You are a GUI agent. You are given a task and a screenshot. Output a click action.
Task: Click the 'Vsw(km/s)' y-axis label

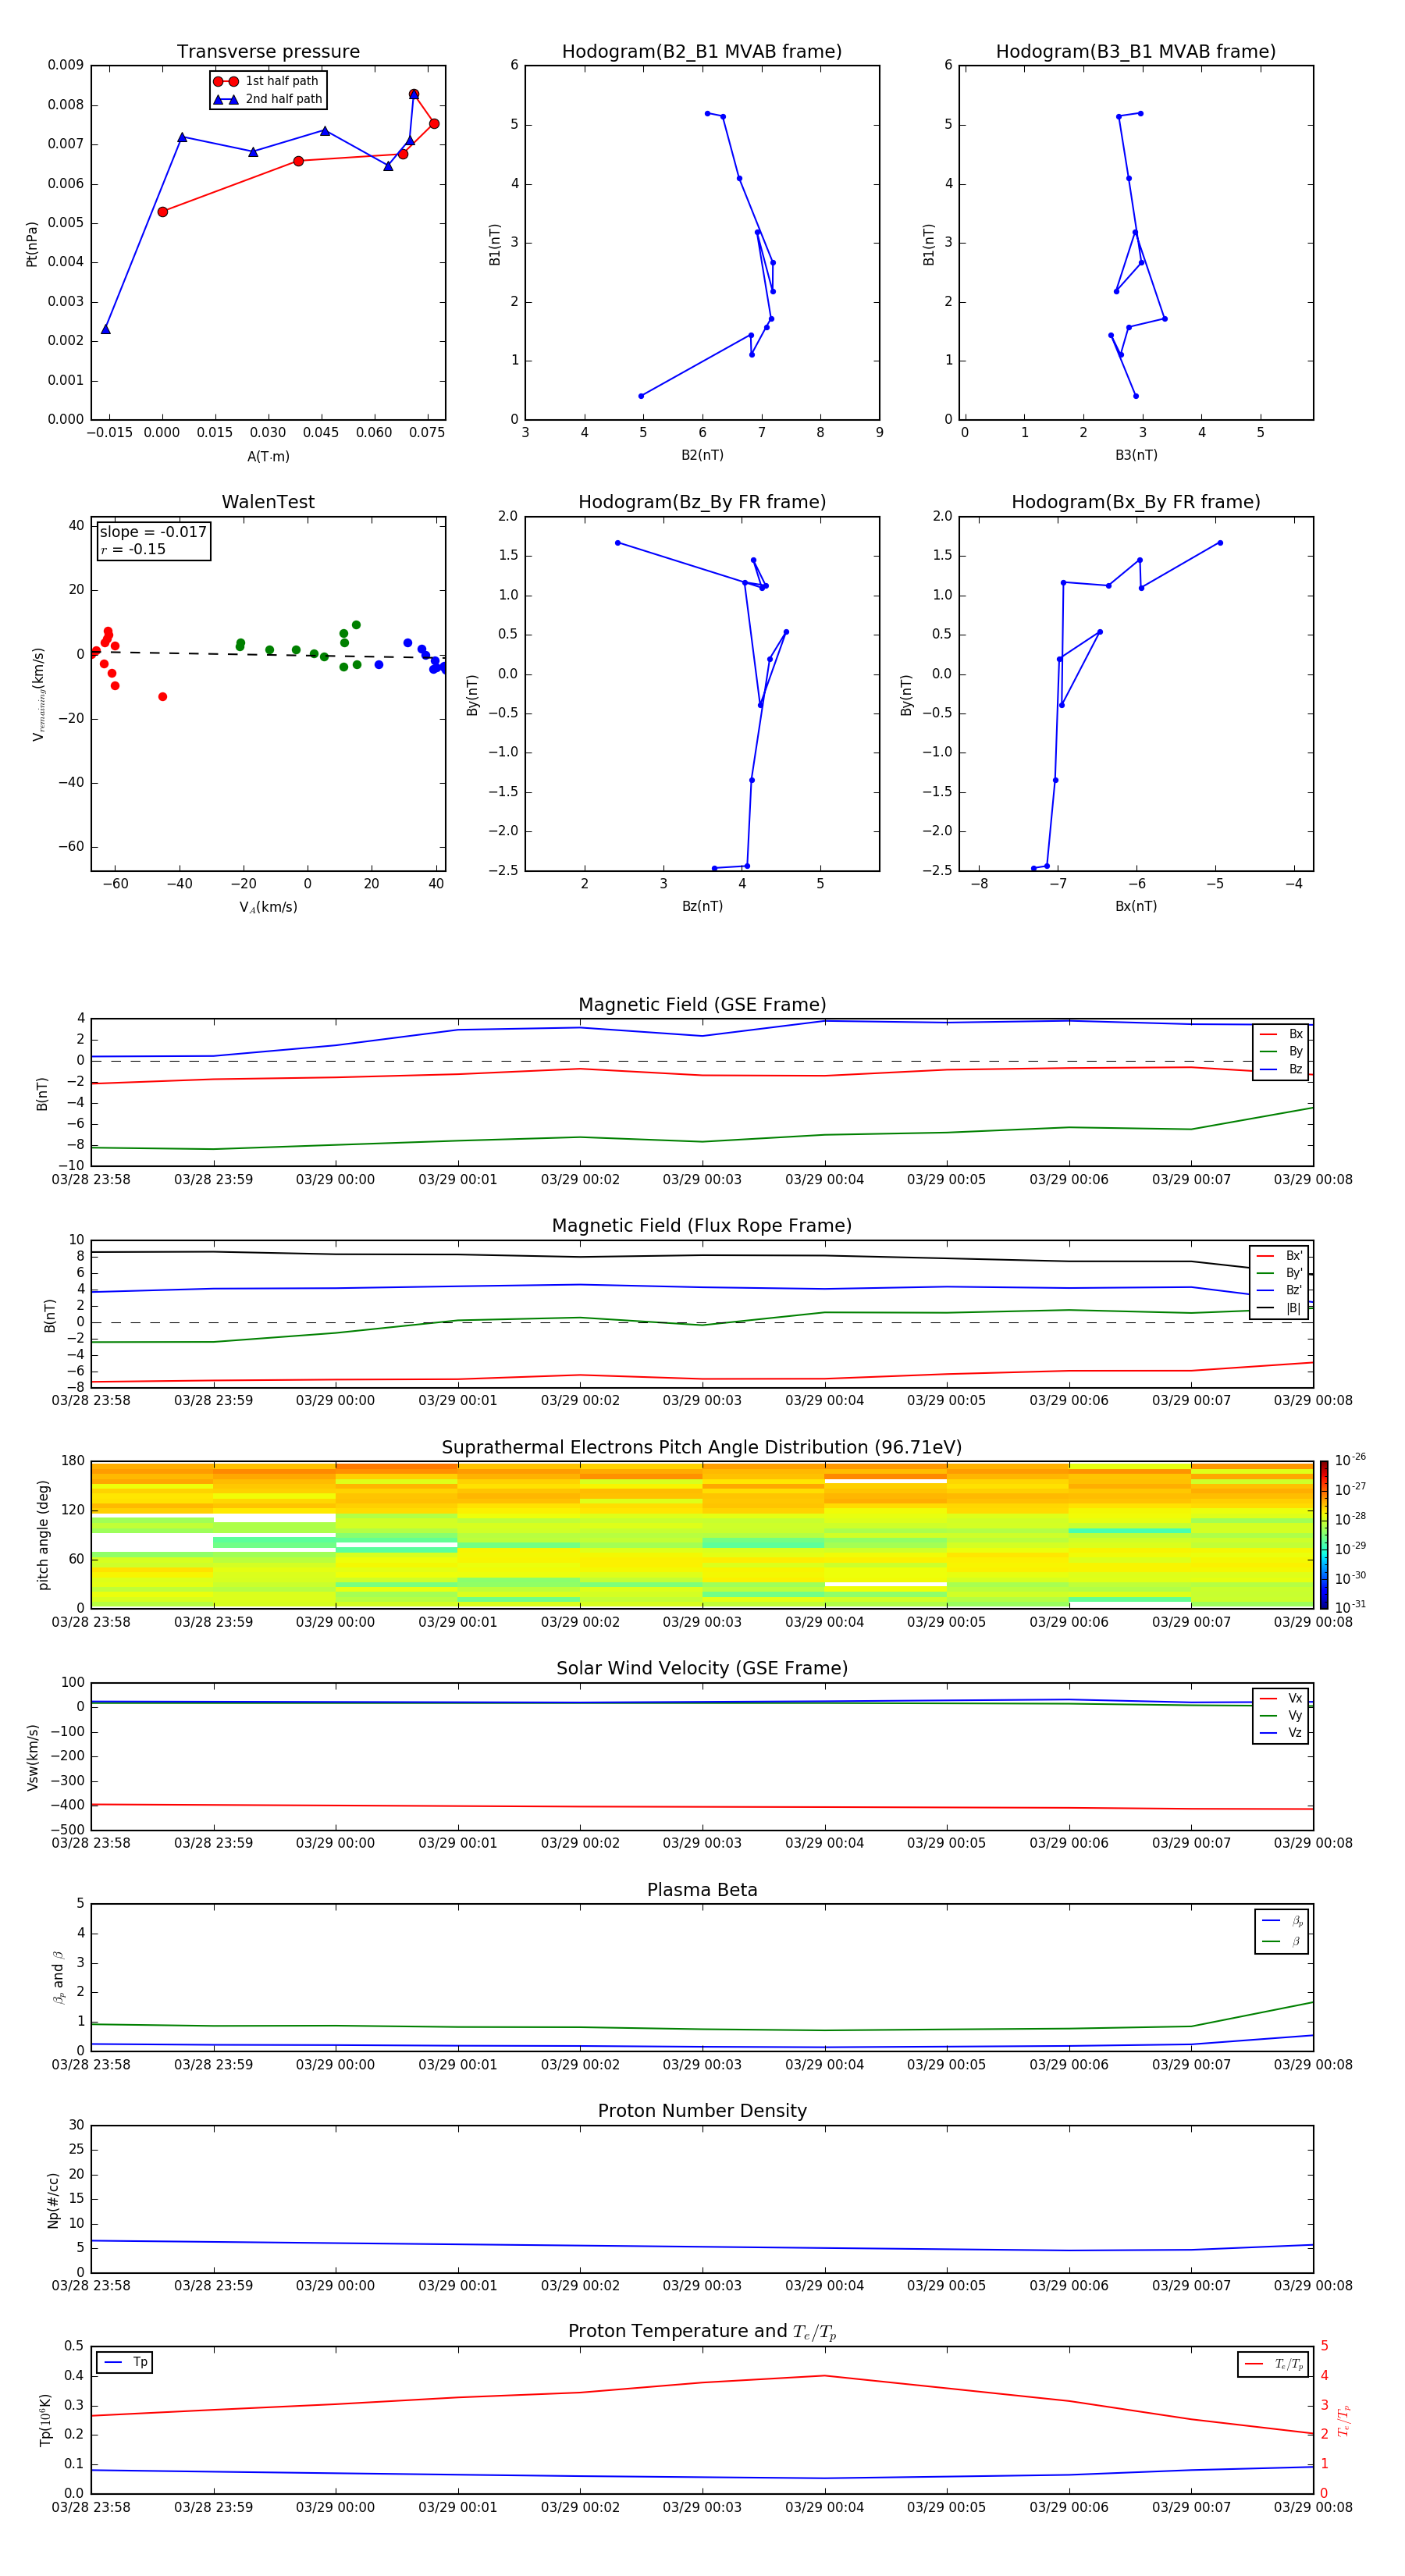coord(32,1757)
